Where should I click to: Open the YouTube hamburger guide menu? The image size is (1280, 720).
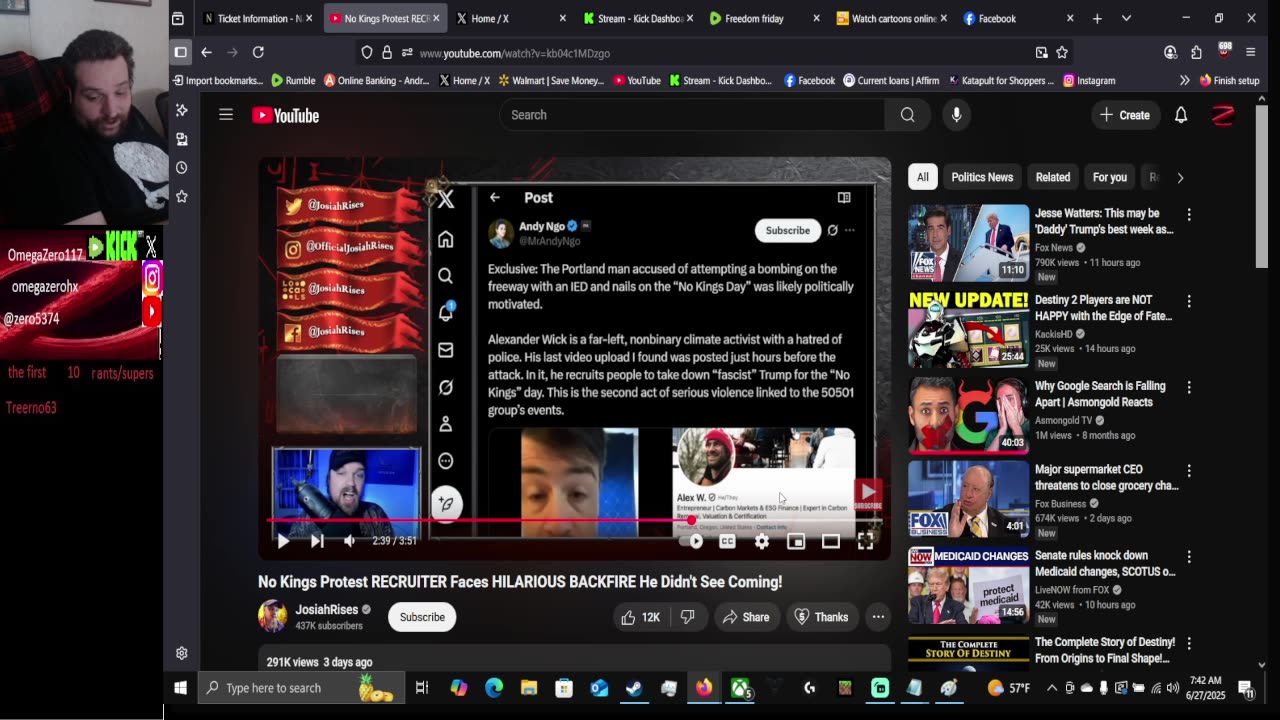[x=226, y=115]
